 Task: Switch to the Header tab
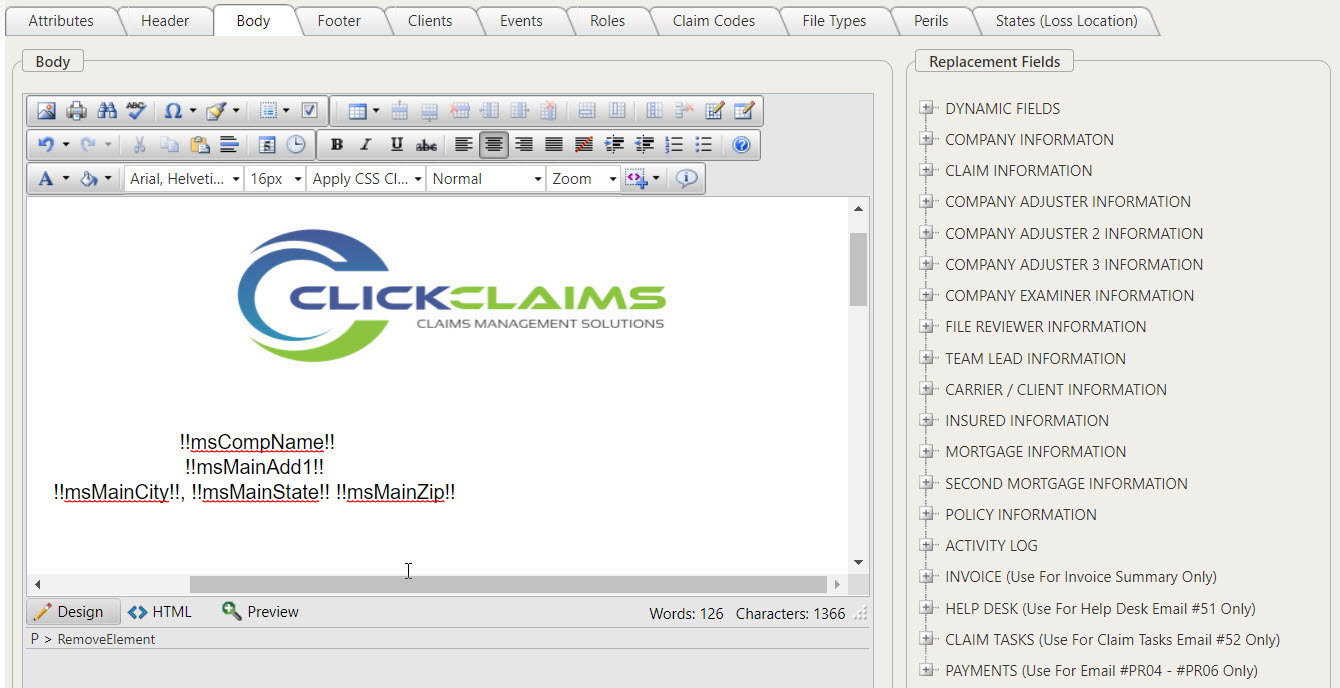click(165, 20)
